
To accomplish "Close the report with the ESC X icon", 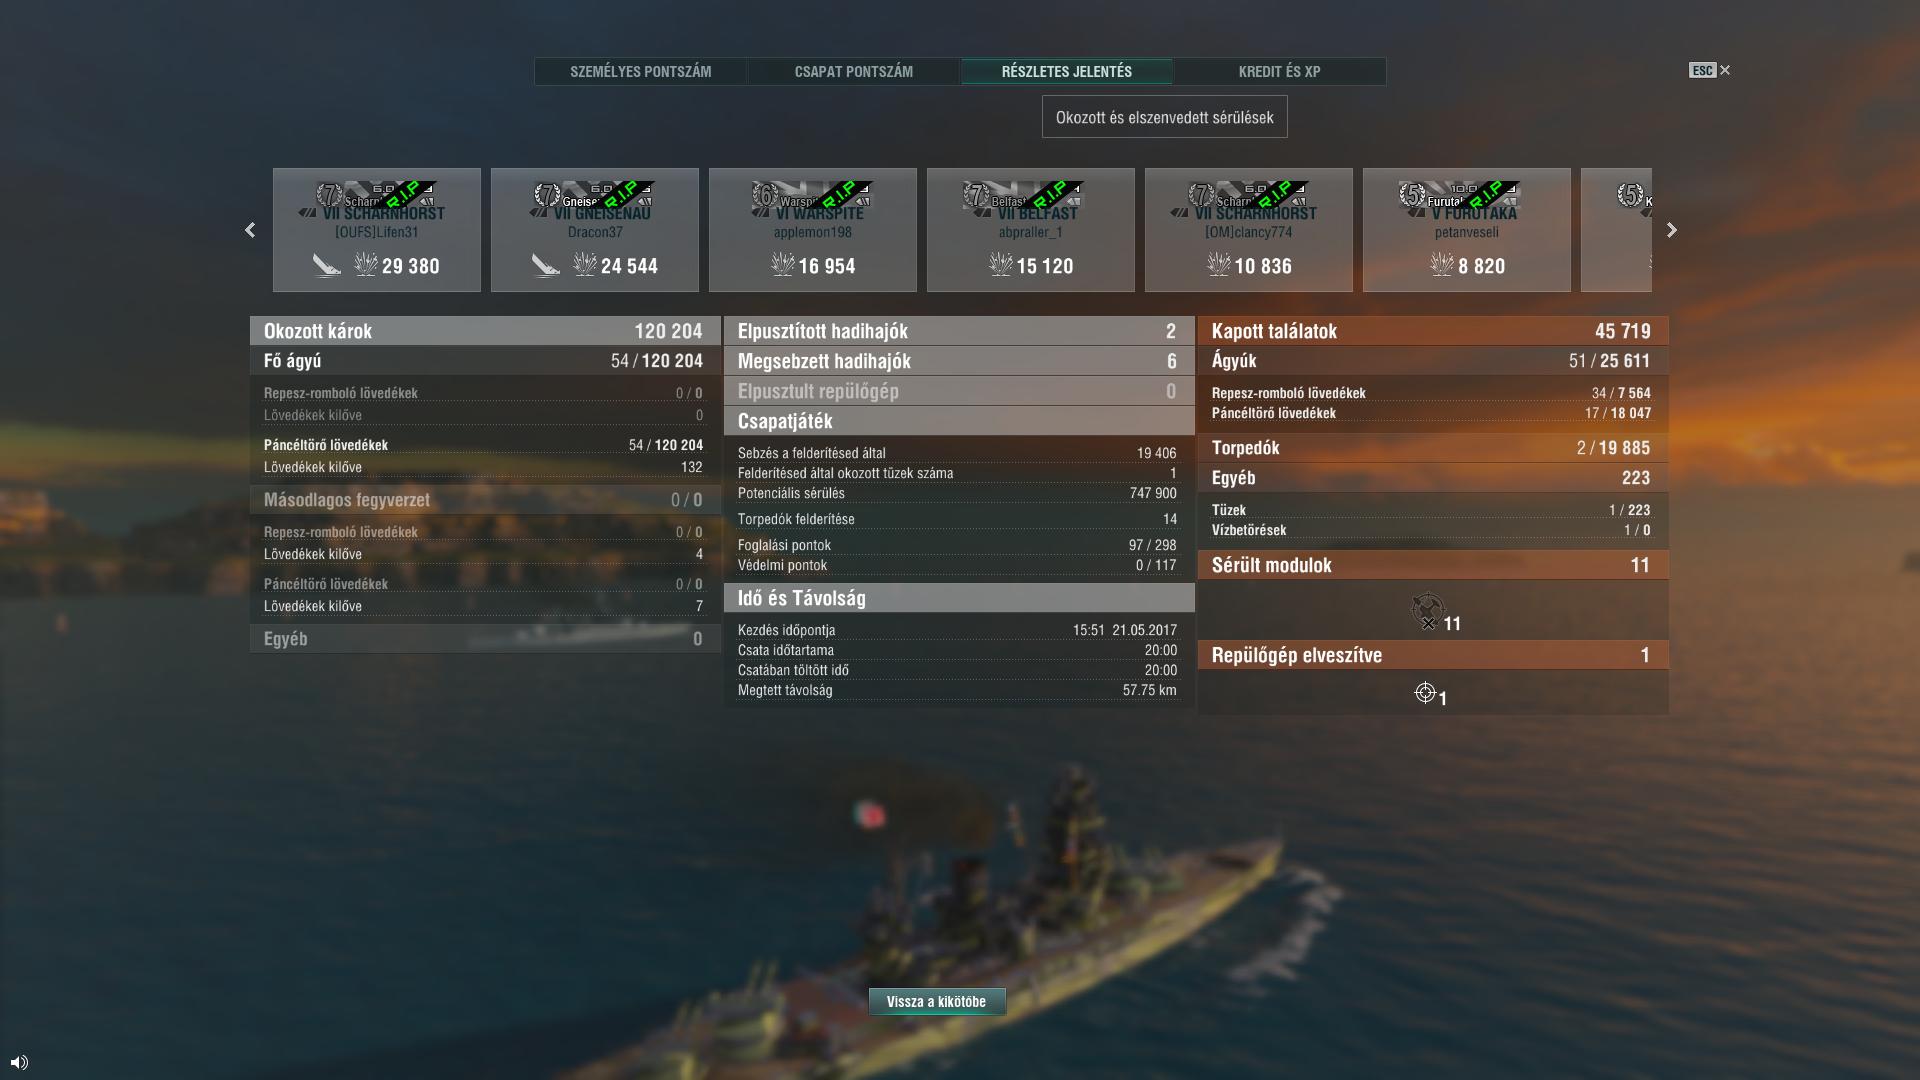I will (x=1710, y=70).
